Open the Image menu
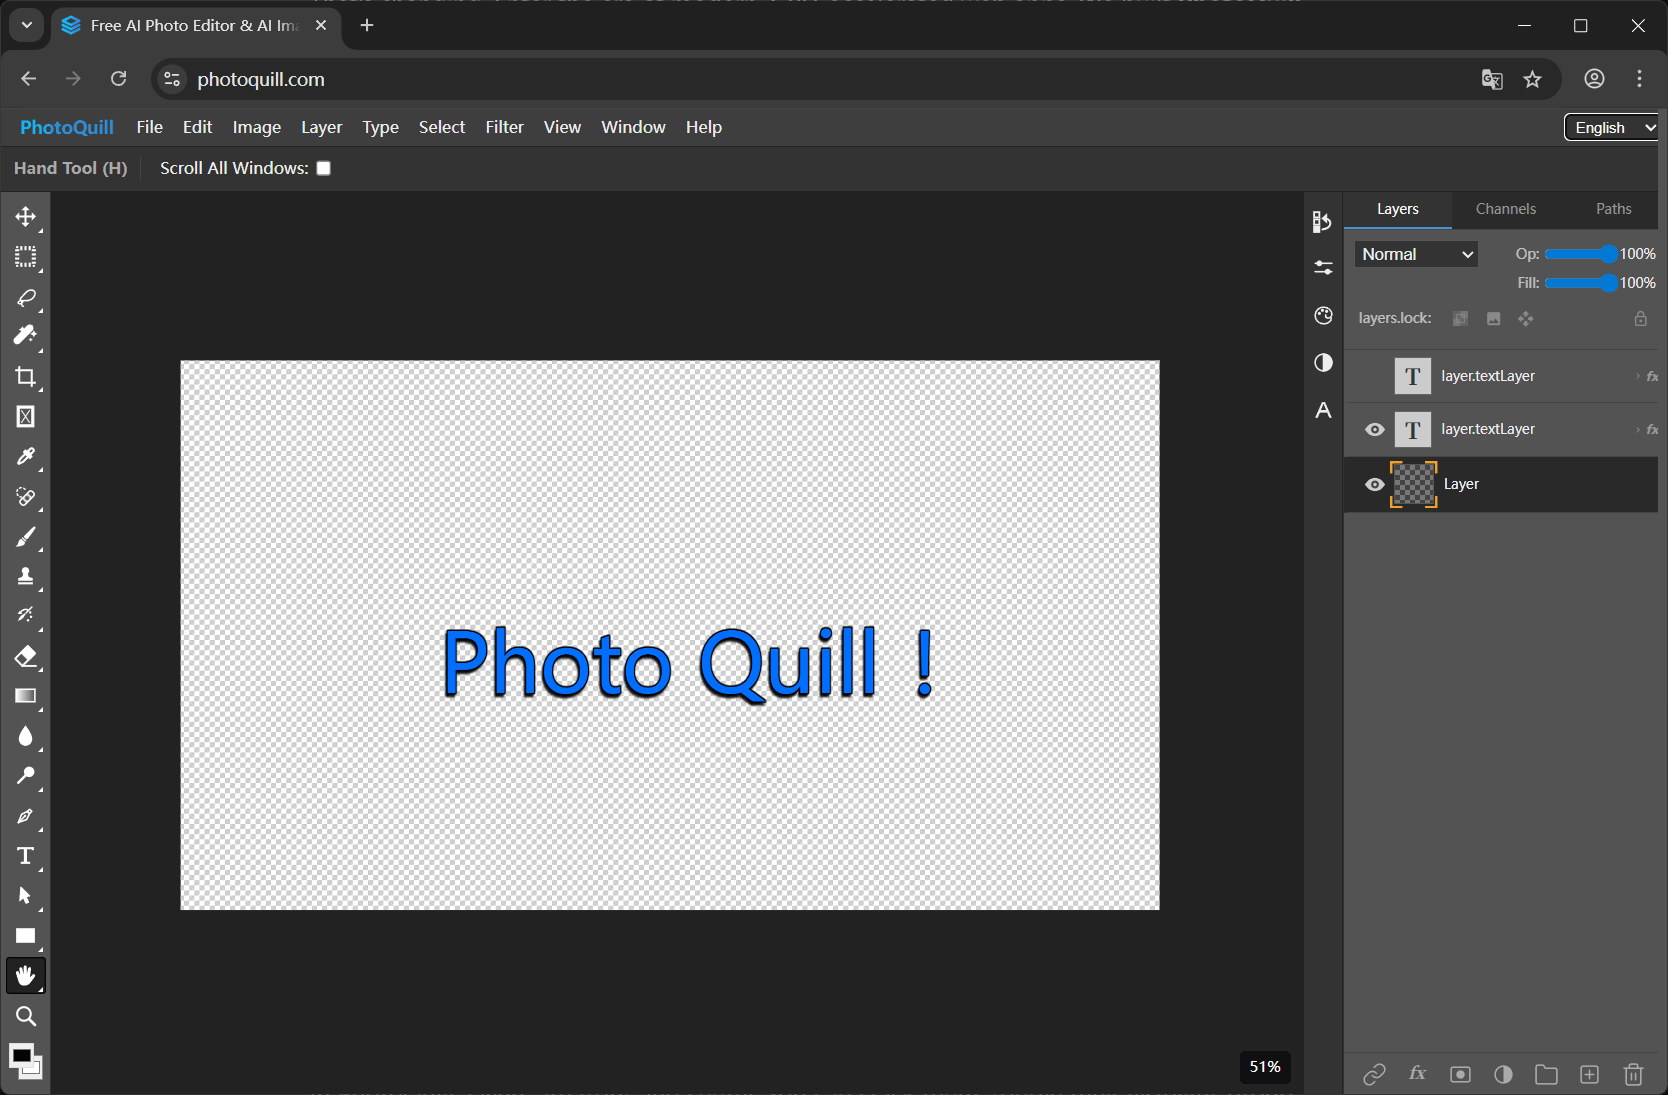Viewport: 1668px width, 1095px height. coord(256,127)
